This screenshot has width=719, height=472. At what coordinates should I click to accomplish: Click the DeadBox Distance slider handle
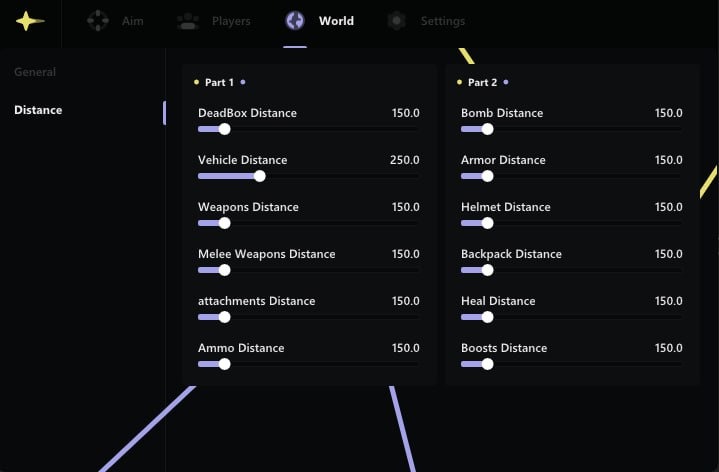click(224, 129)
